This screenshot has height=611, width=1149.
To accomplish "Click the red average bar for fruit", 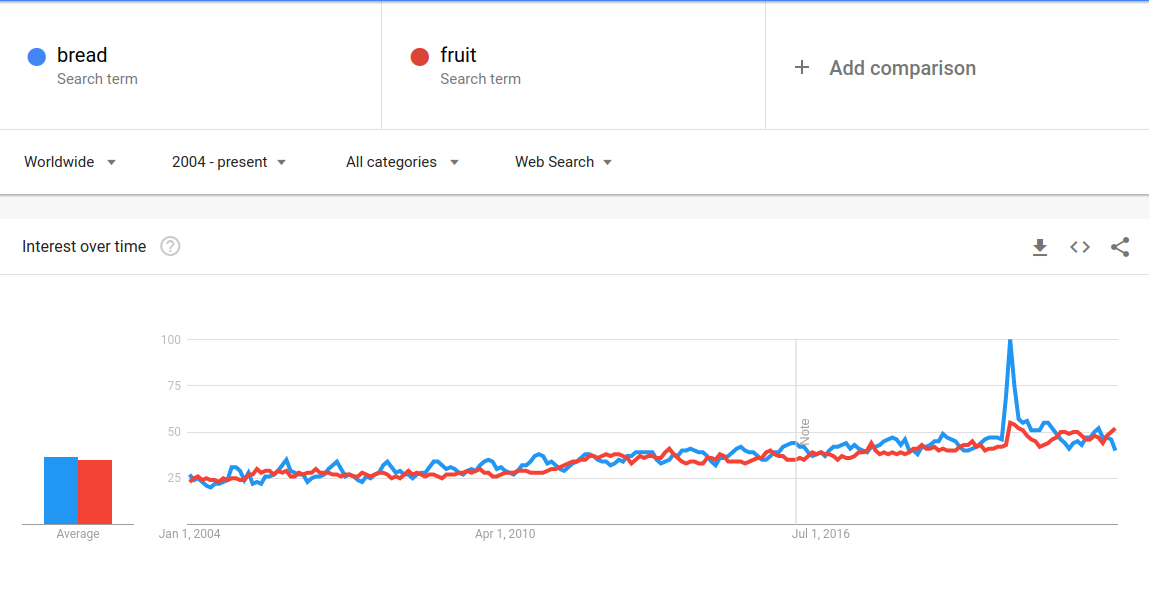I will [x=95, y=491].
